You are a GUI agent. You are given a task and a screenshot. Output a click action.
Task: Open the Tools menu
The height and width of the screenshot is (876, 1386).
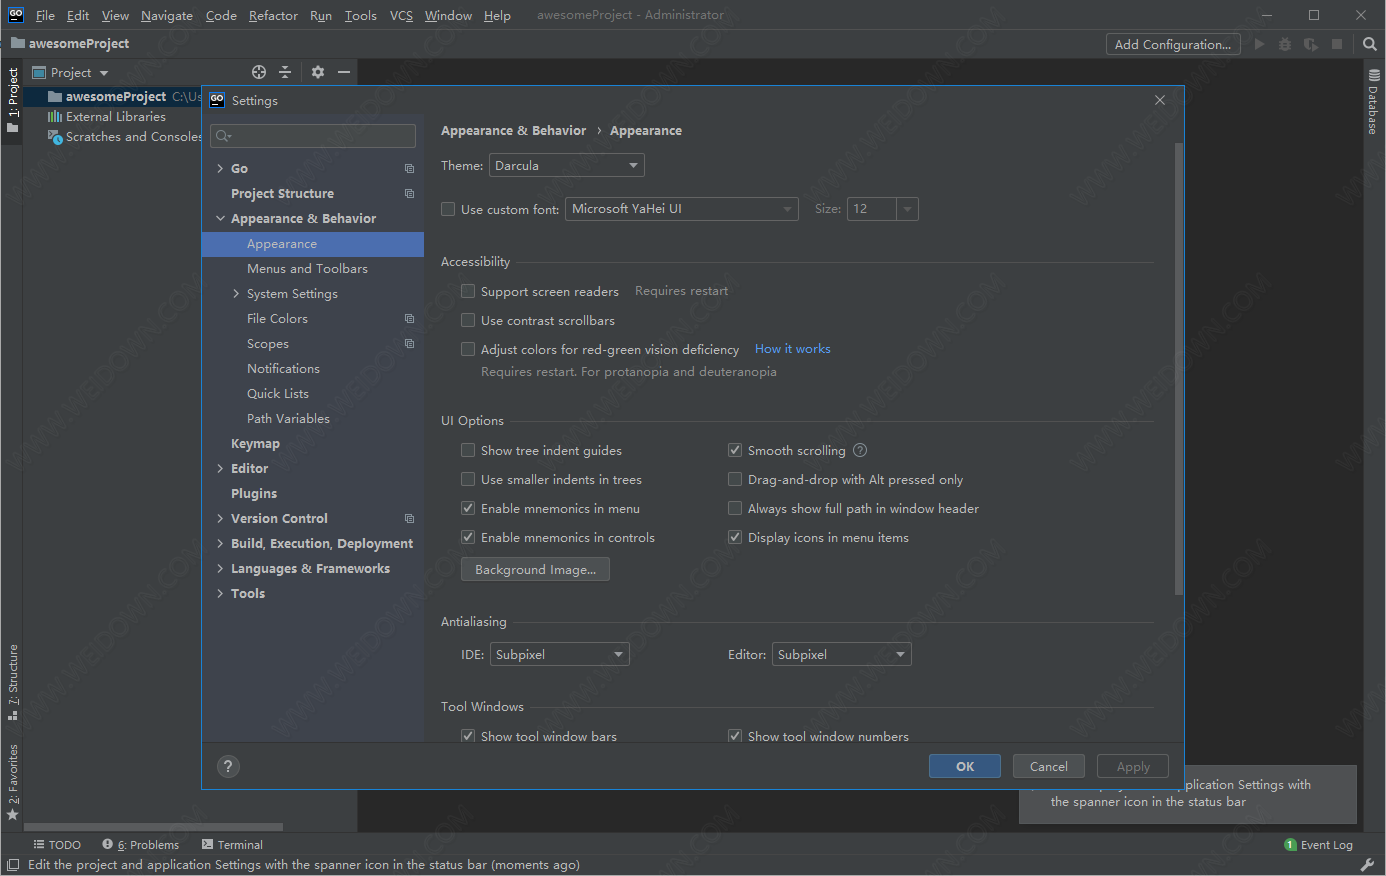361,15
